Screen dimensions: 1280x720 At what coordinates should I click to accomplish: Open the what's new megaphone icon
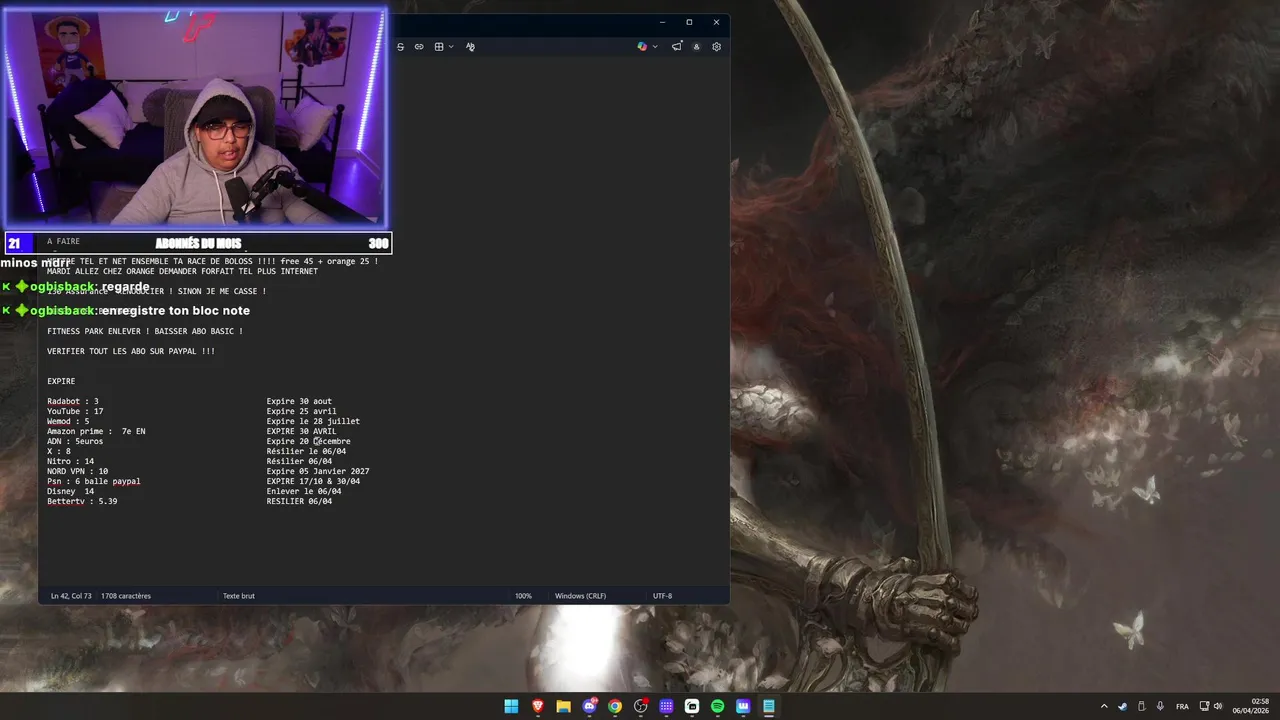coord(677,46)
